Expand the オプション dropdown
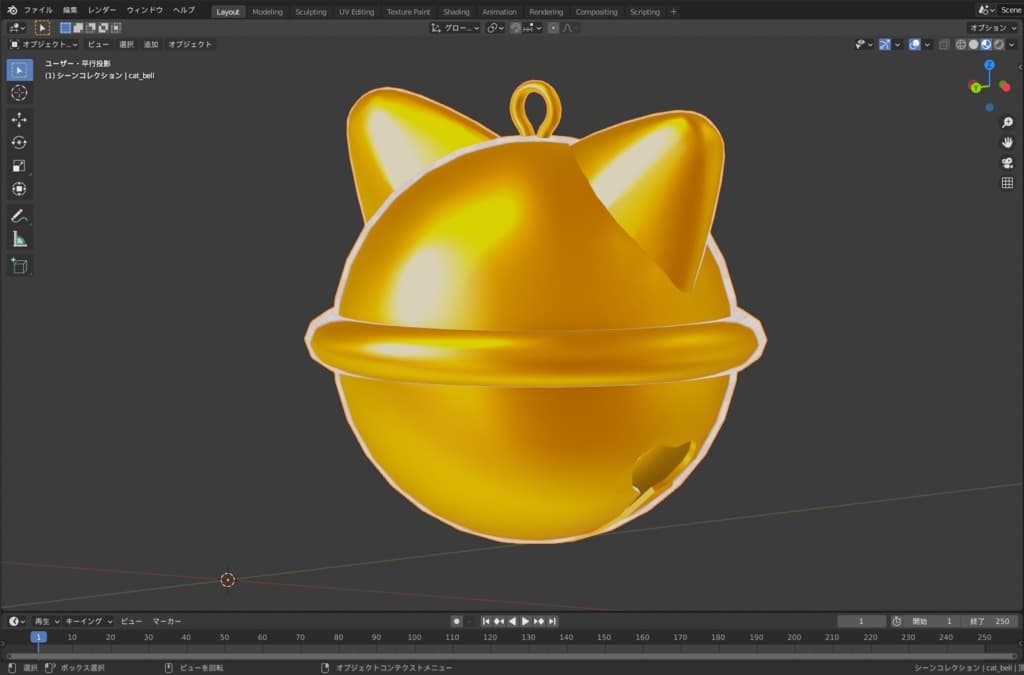The height and width of the screenshot is (675, 1024). click(x=993, y=28)
